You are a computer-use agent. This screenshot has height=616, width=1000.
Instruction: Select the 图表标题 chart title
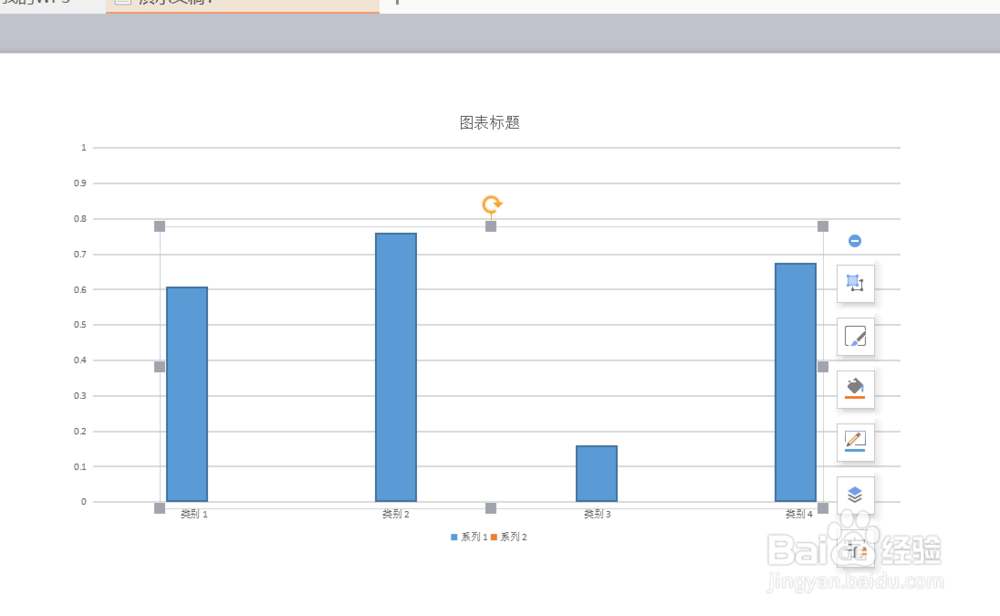[x=487, y=121]
